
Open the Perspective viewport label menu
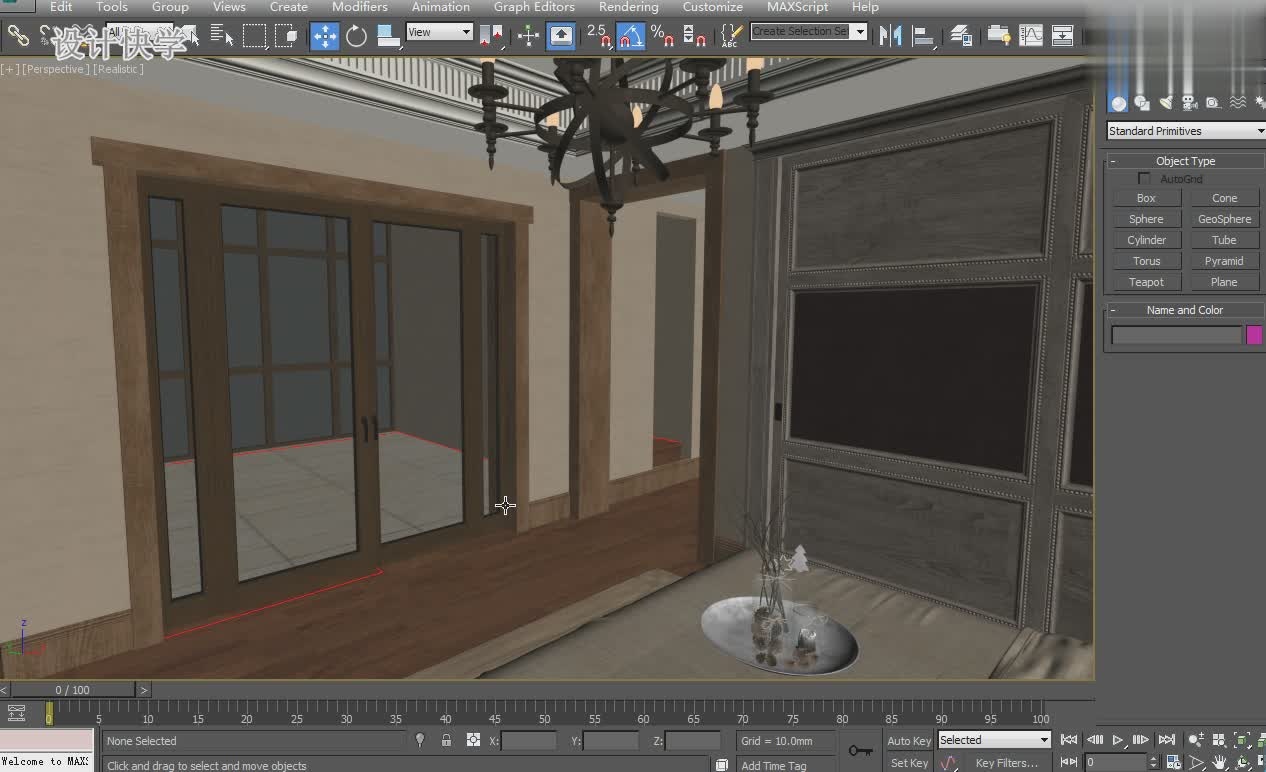[x=56, y=69]
